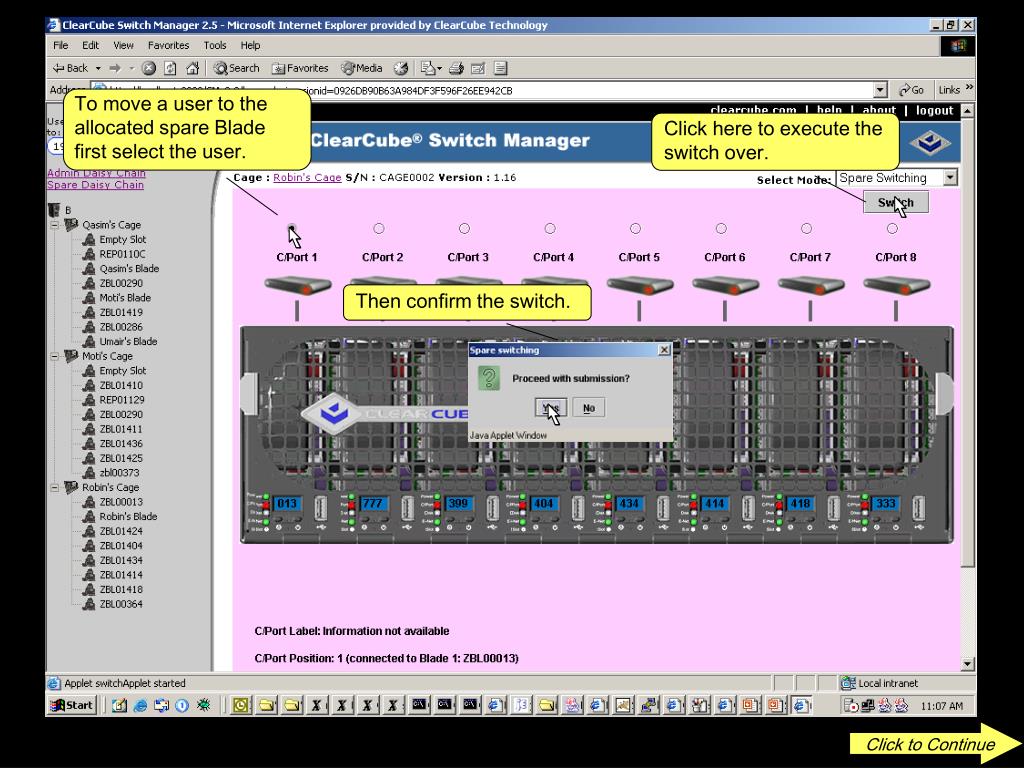The width and height of the screenshot is (1024, 768).
Task: Open the View menu
Action: click(123, 45)
